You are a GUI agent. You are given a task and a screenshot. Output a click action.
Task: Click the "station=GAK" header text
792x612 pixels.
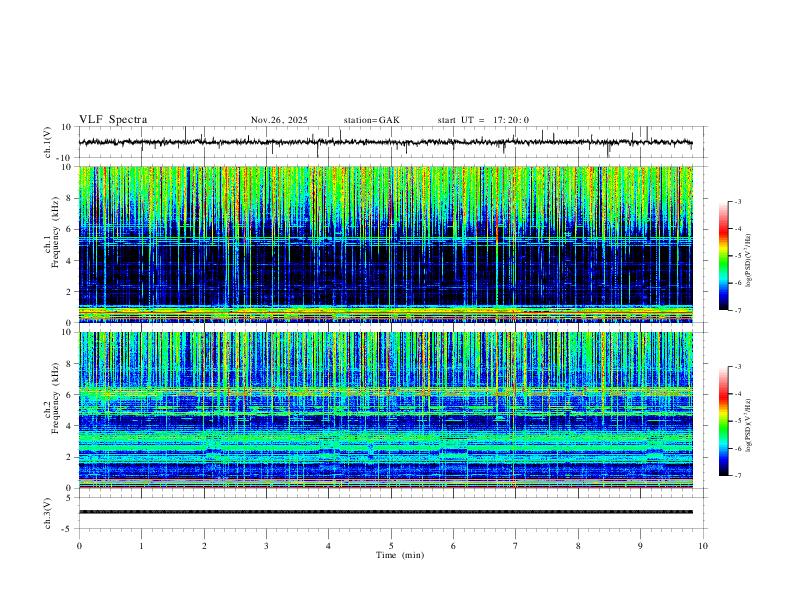pos(372,120)
